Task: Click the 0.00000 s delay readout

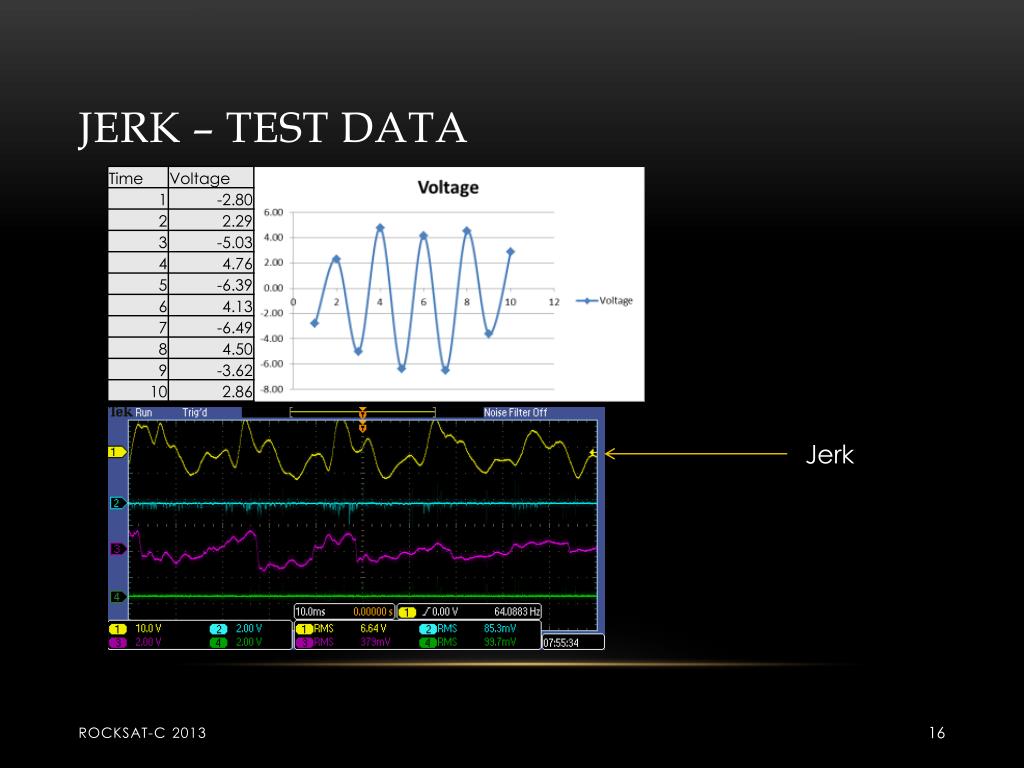Action: (x=373, y=612)
